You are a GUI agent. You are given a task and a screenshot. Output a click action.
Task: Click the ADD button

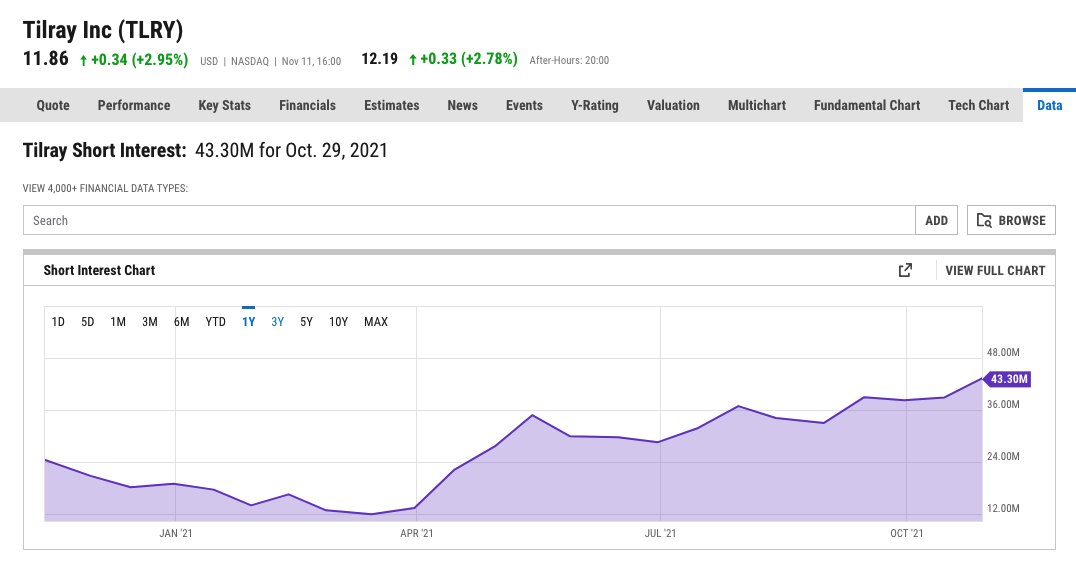(x=937, y=220)
